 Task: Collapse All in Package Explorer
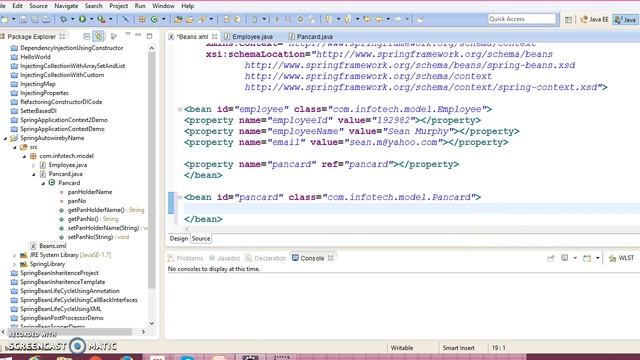tap(87, 36)
